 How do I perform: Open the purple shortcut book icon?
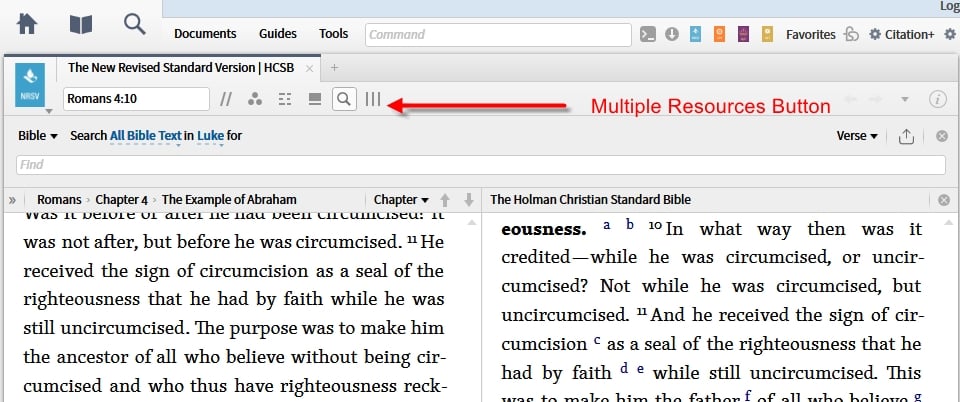[x=743, y=34]
